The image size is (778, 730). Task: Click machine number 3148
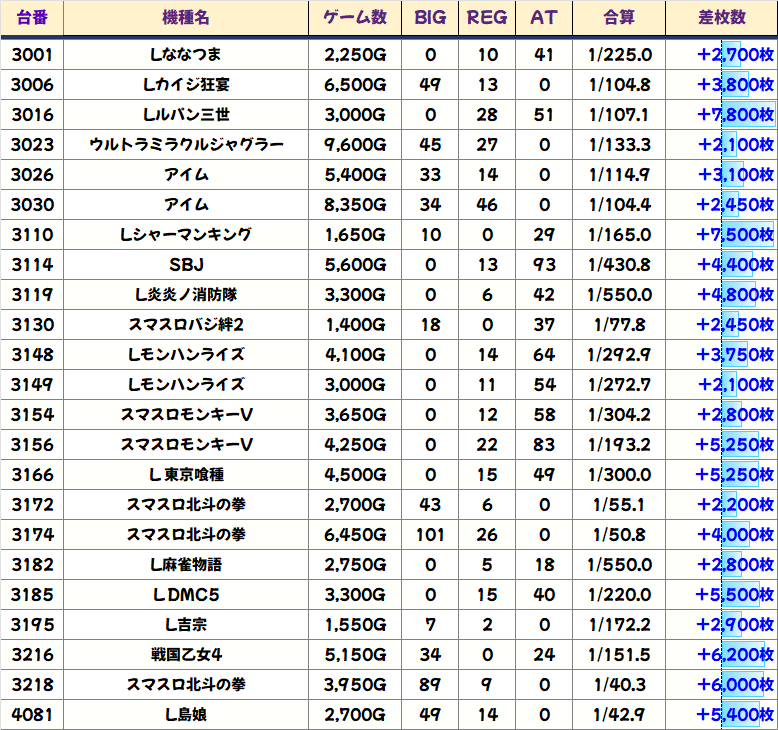[32, 355]
